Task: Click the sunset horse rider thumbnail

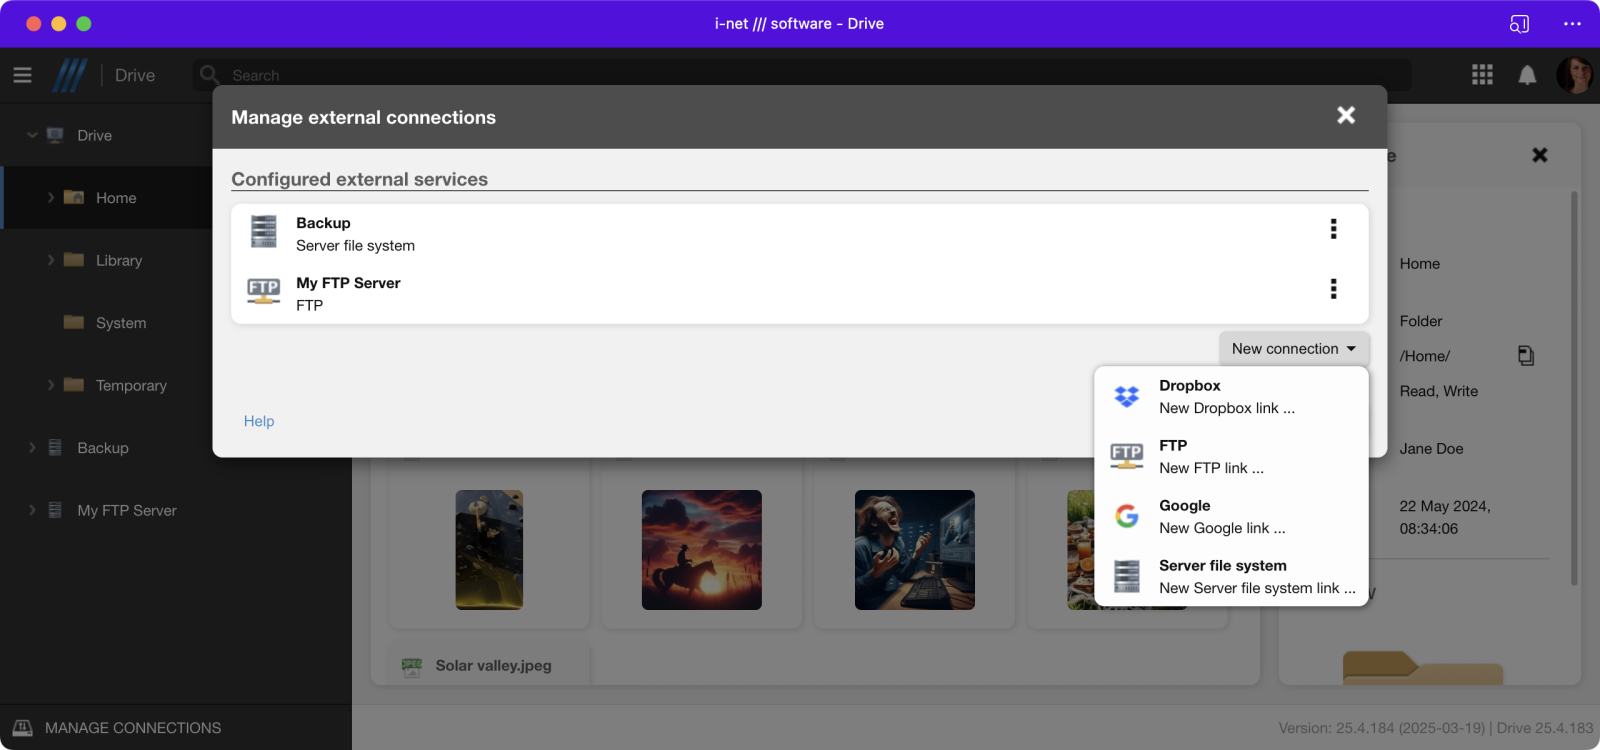Action: 701,549
